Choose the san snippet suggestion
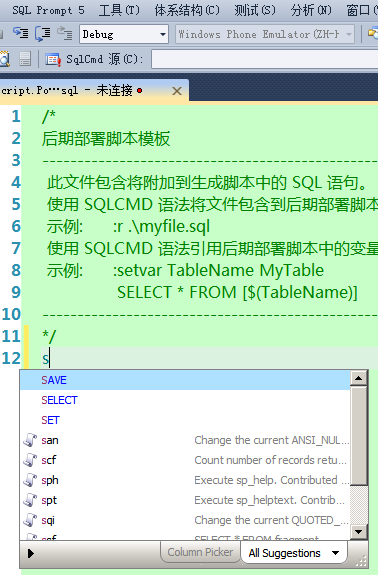This screenshot has width=378, height=575. point(185,440)
